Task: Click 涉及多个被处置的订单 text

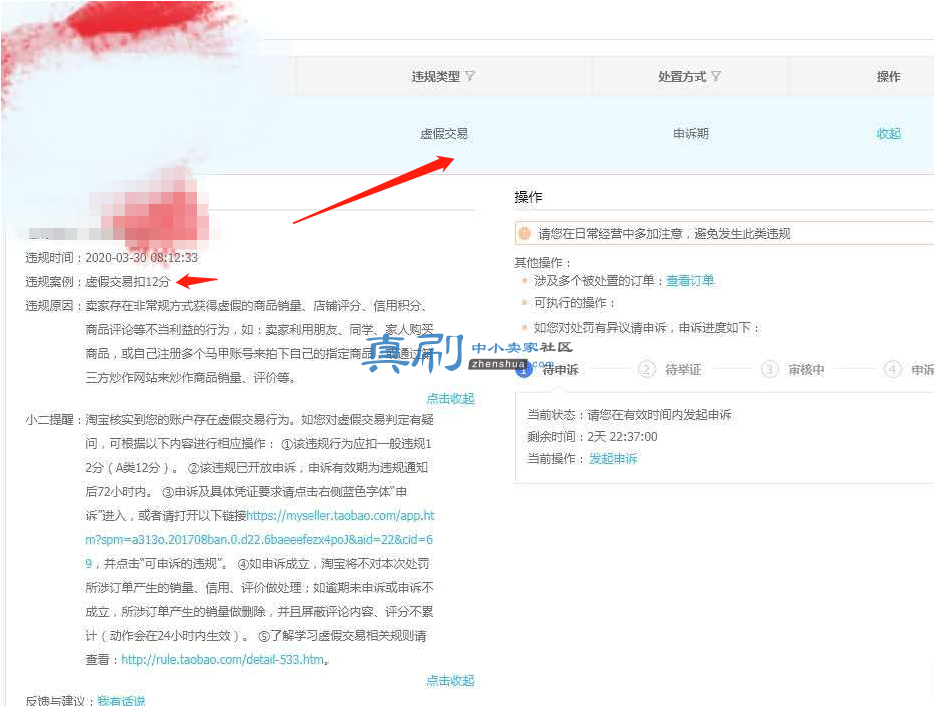Action: (594, 281)
